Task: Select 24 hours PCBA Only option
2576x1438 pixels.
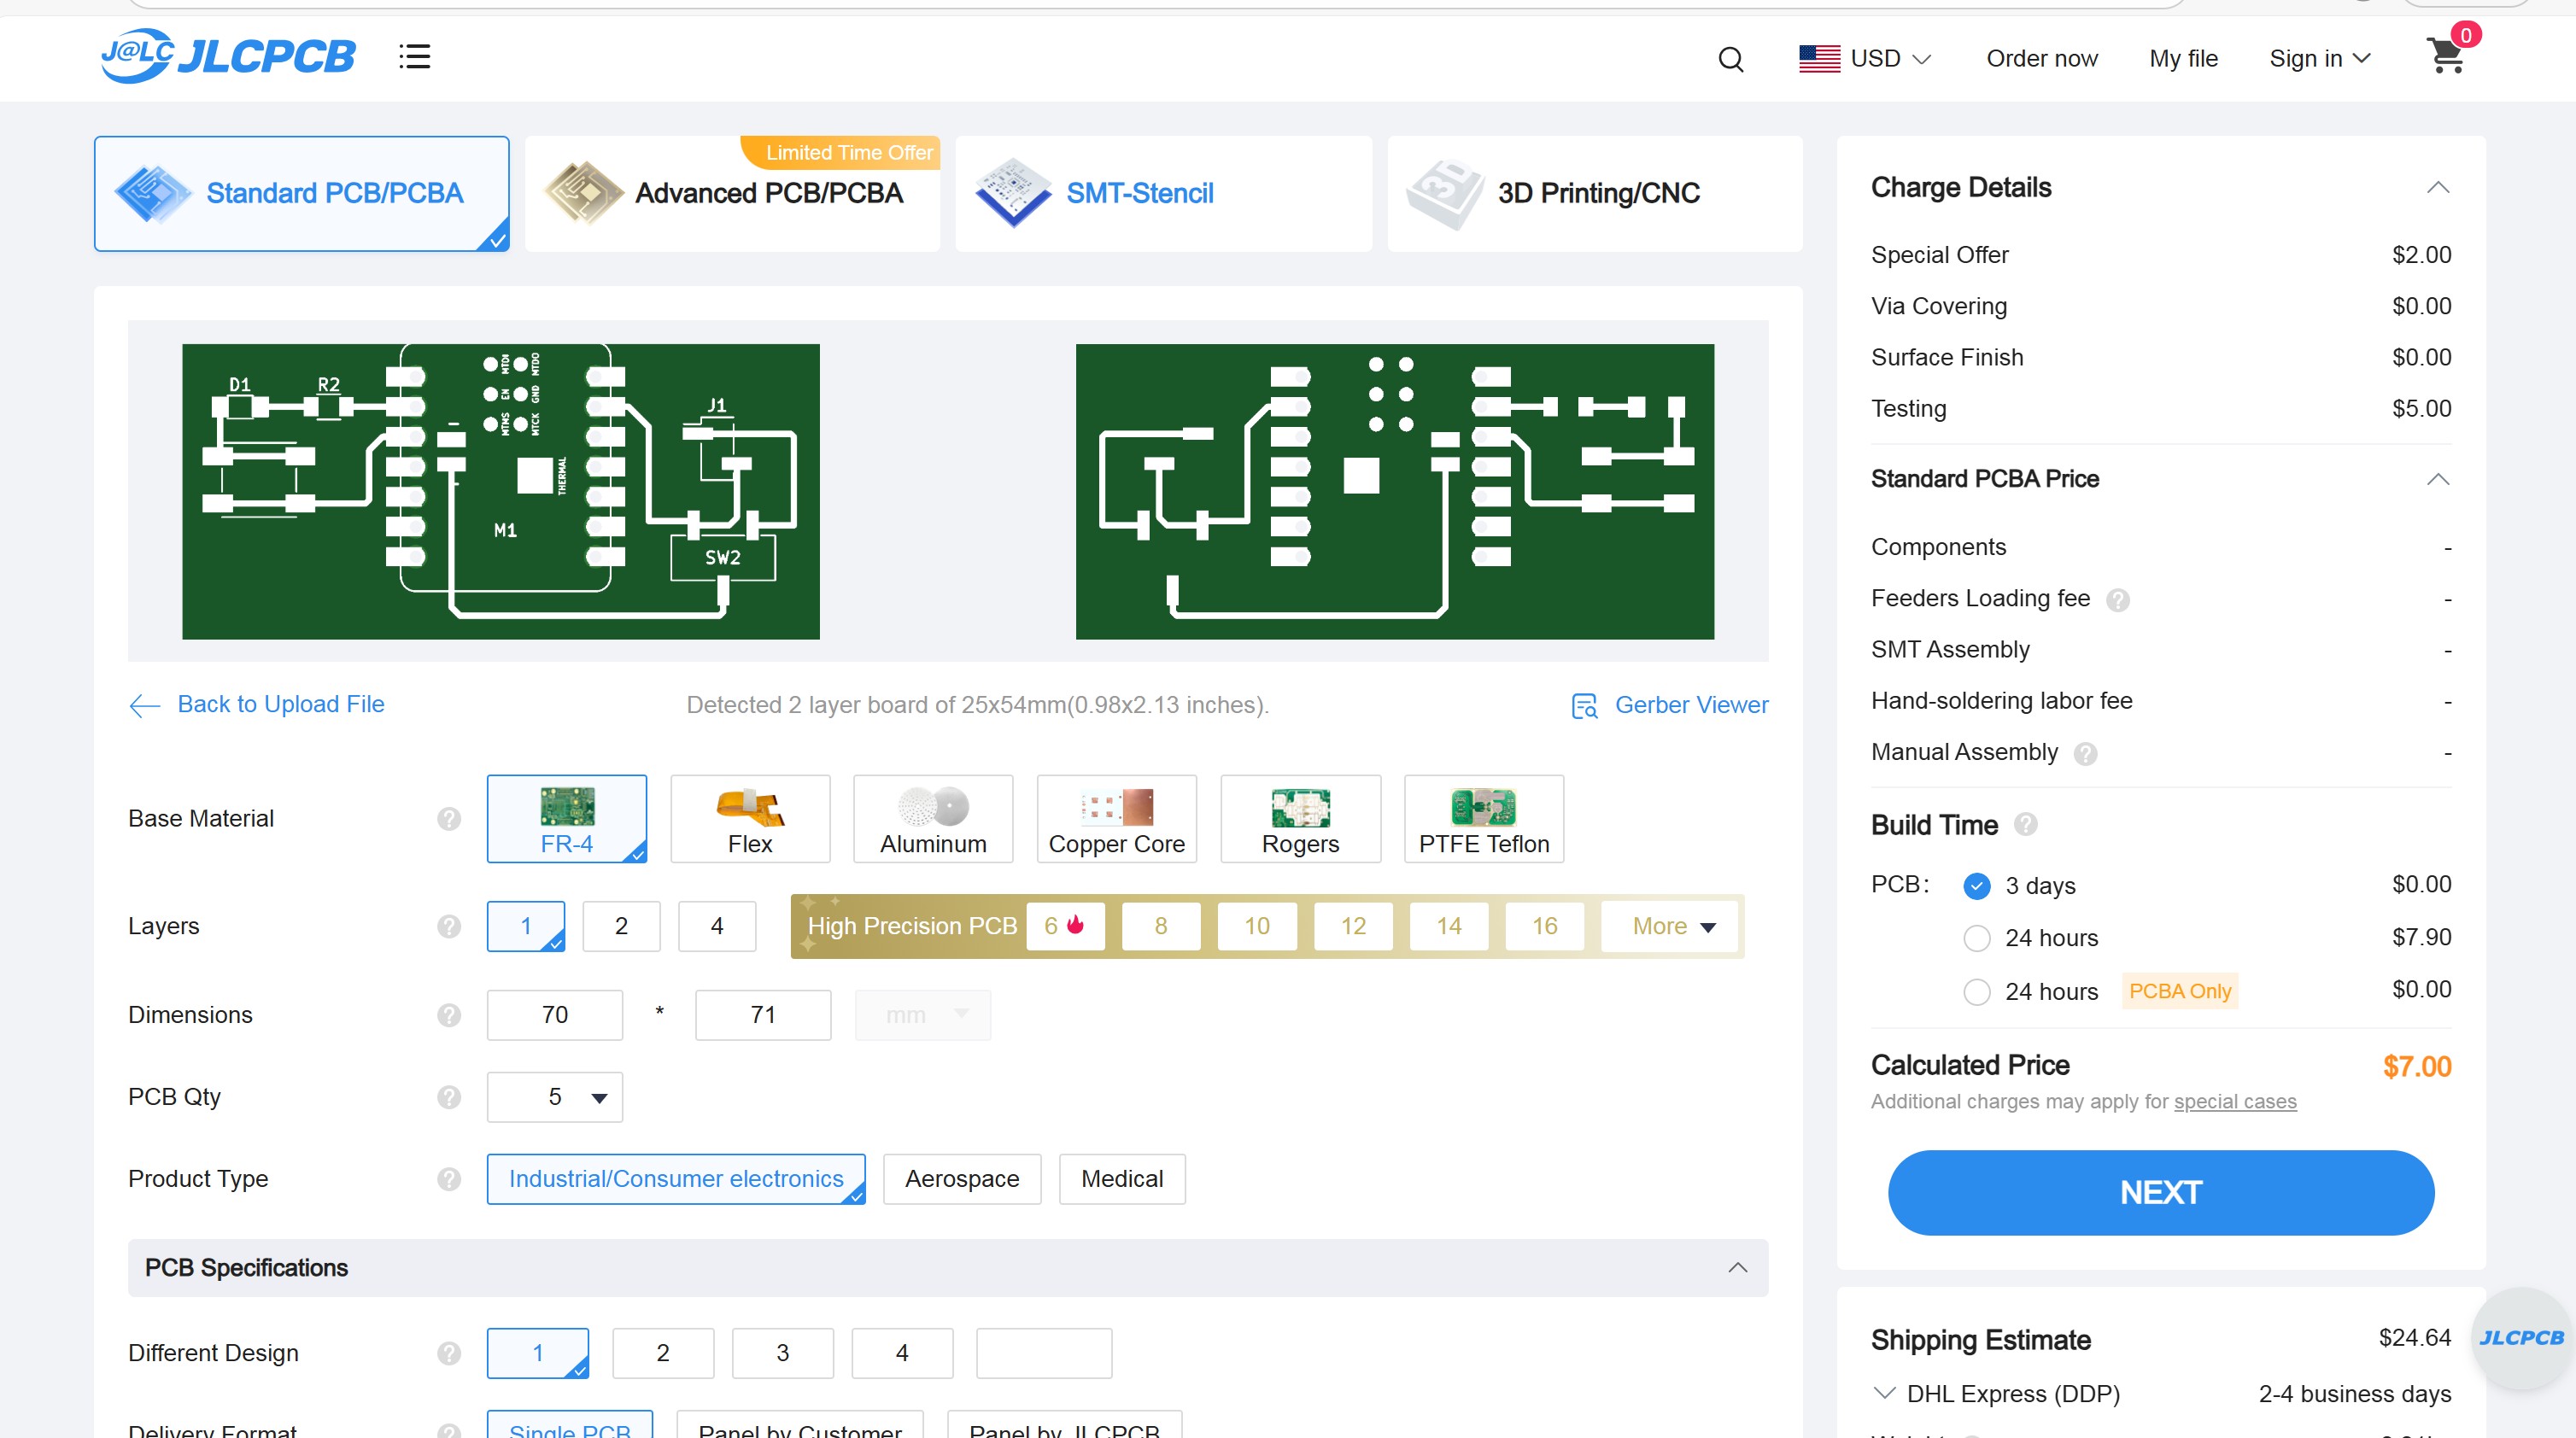Action: pyautogui.click(x=1977, y=991)
